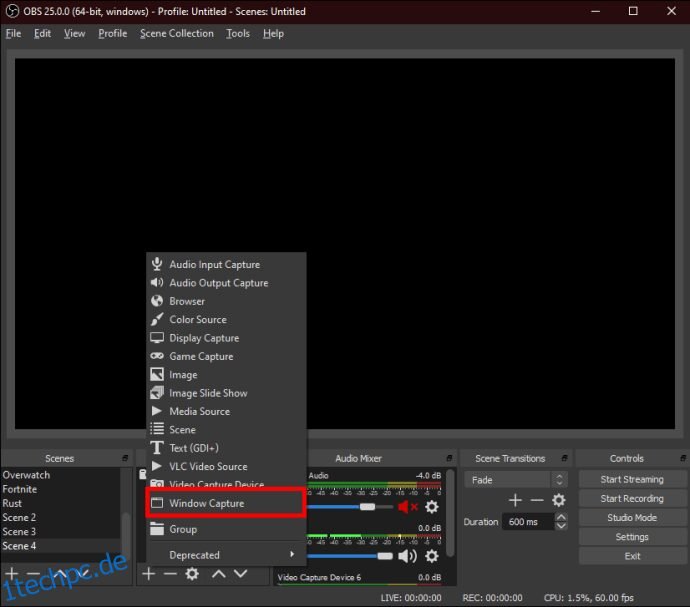Open gear settings for muted audio channel
The image size is (690, 607).
coord(432,507)
